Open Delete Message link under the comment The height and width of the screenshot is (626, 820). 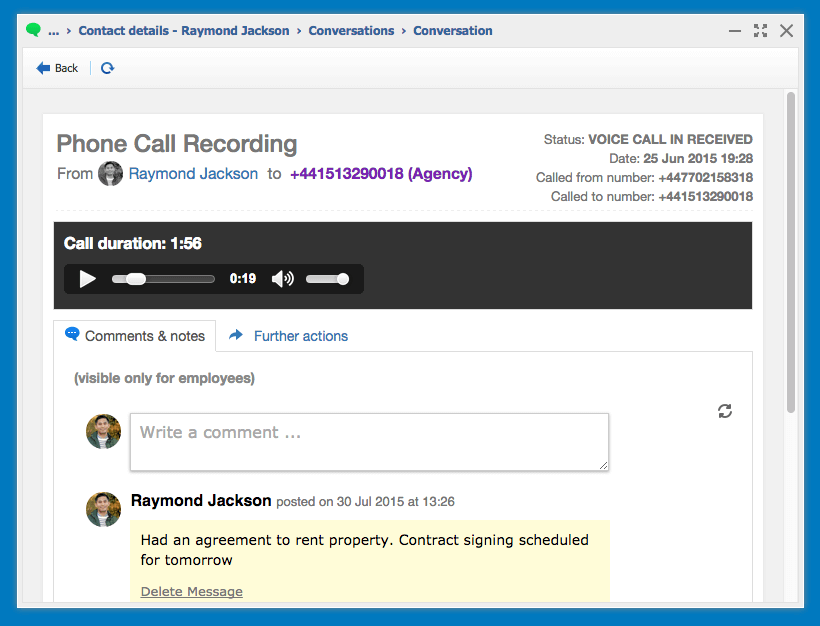(191, 591)
